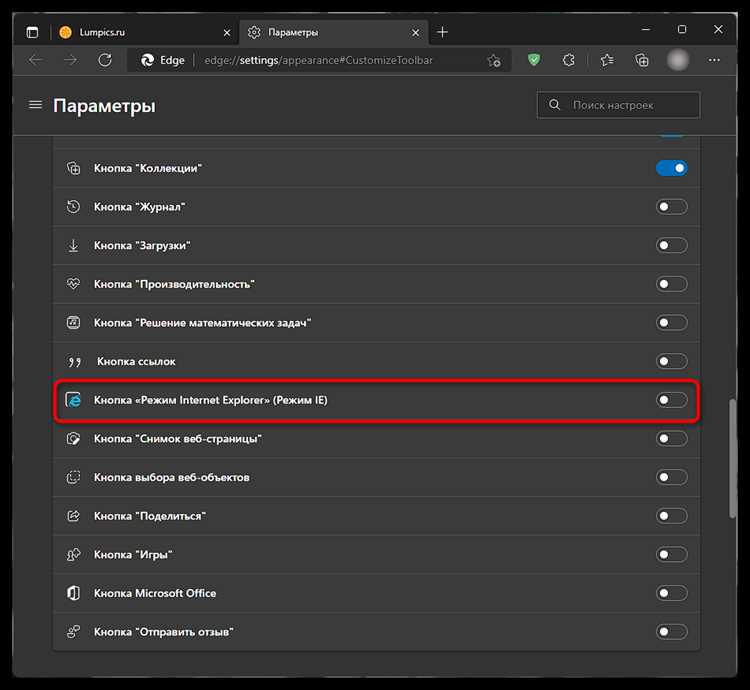The height and width of the screenshot is (690, 750).
Task: Click the Microsoft Office row icon
Action: pyautogui.click(x=73, y=593)
